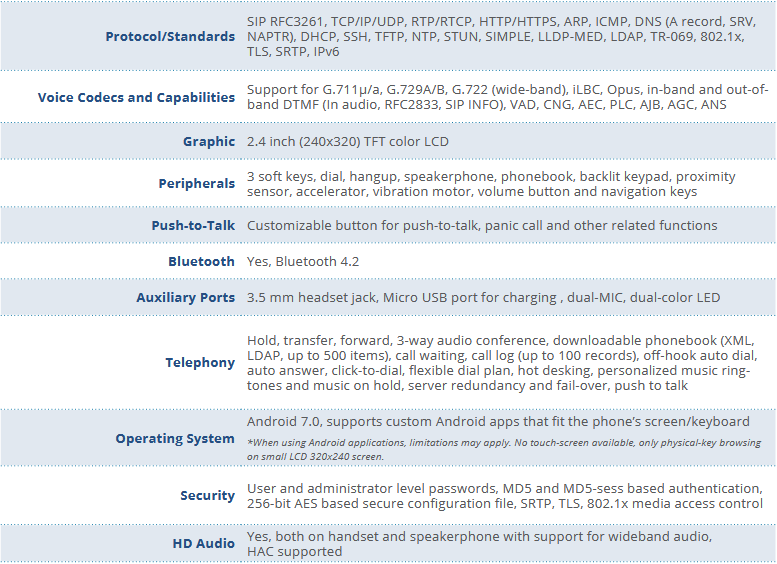
Task: Click the "Yes, Bluetooth 4.2" value
Action: [303, 262]
